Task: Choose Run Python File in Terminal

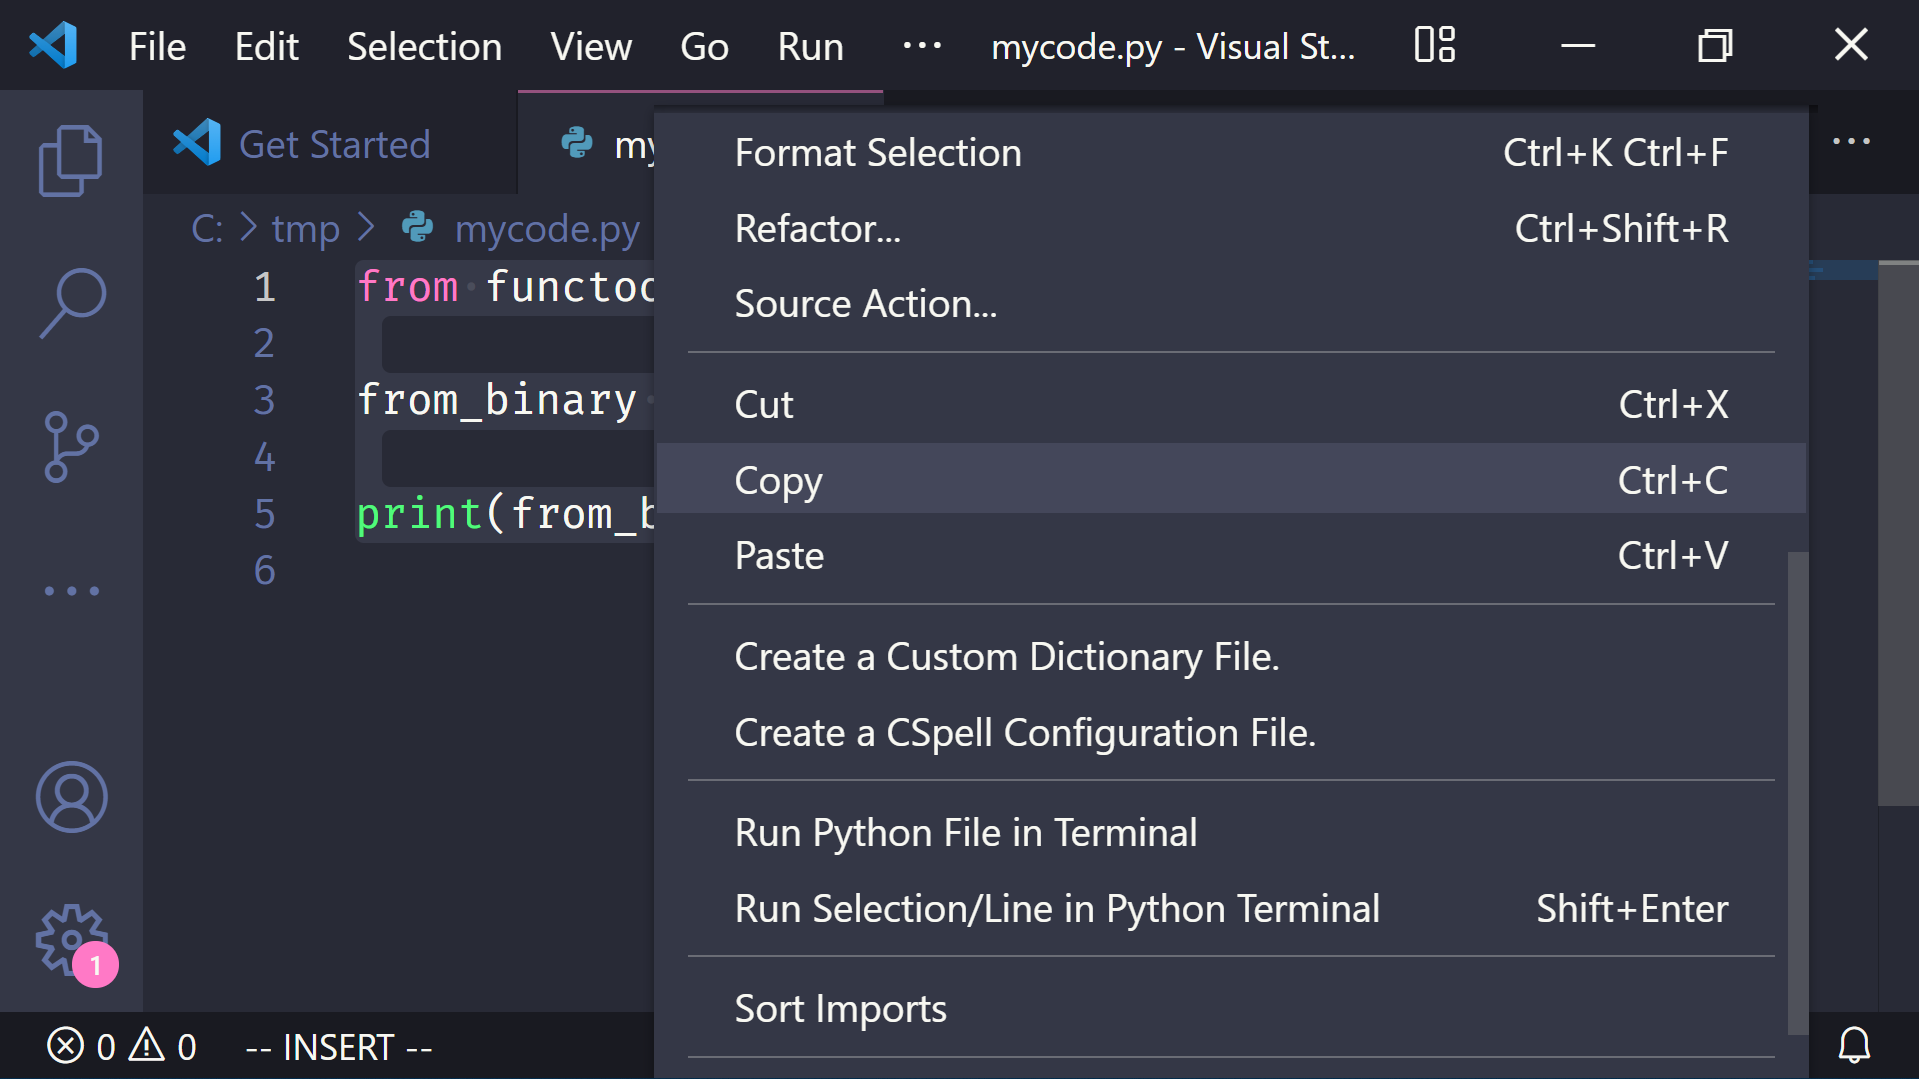Action: pos(1231,833)
